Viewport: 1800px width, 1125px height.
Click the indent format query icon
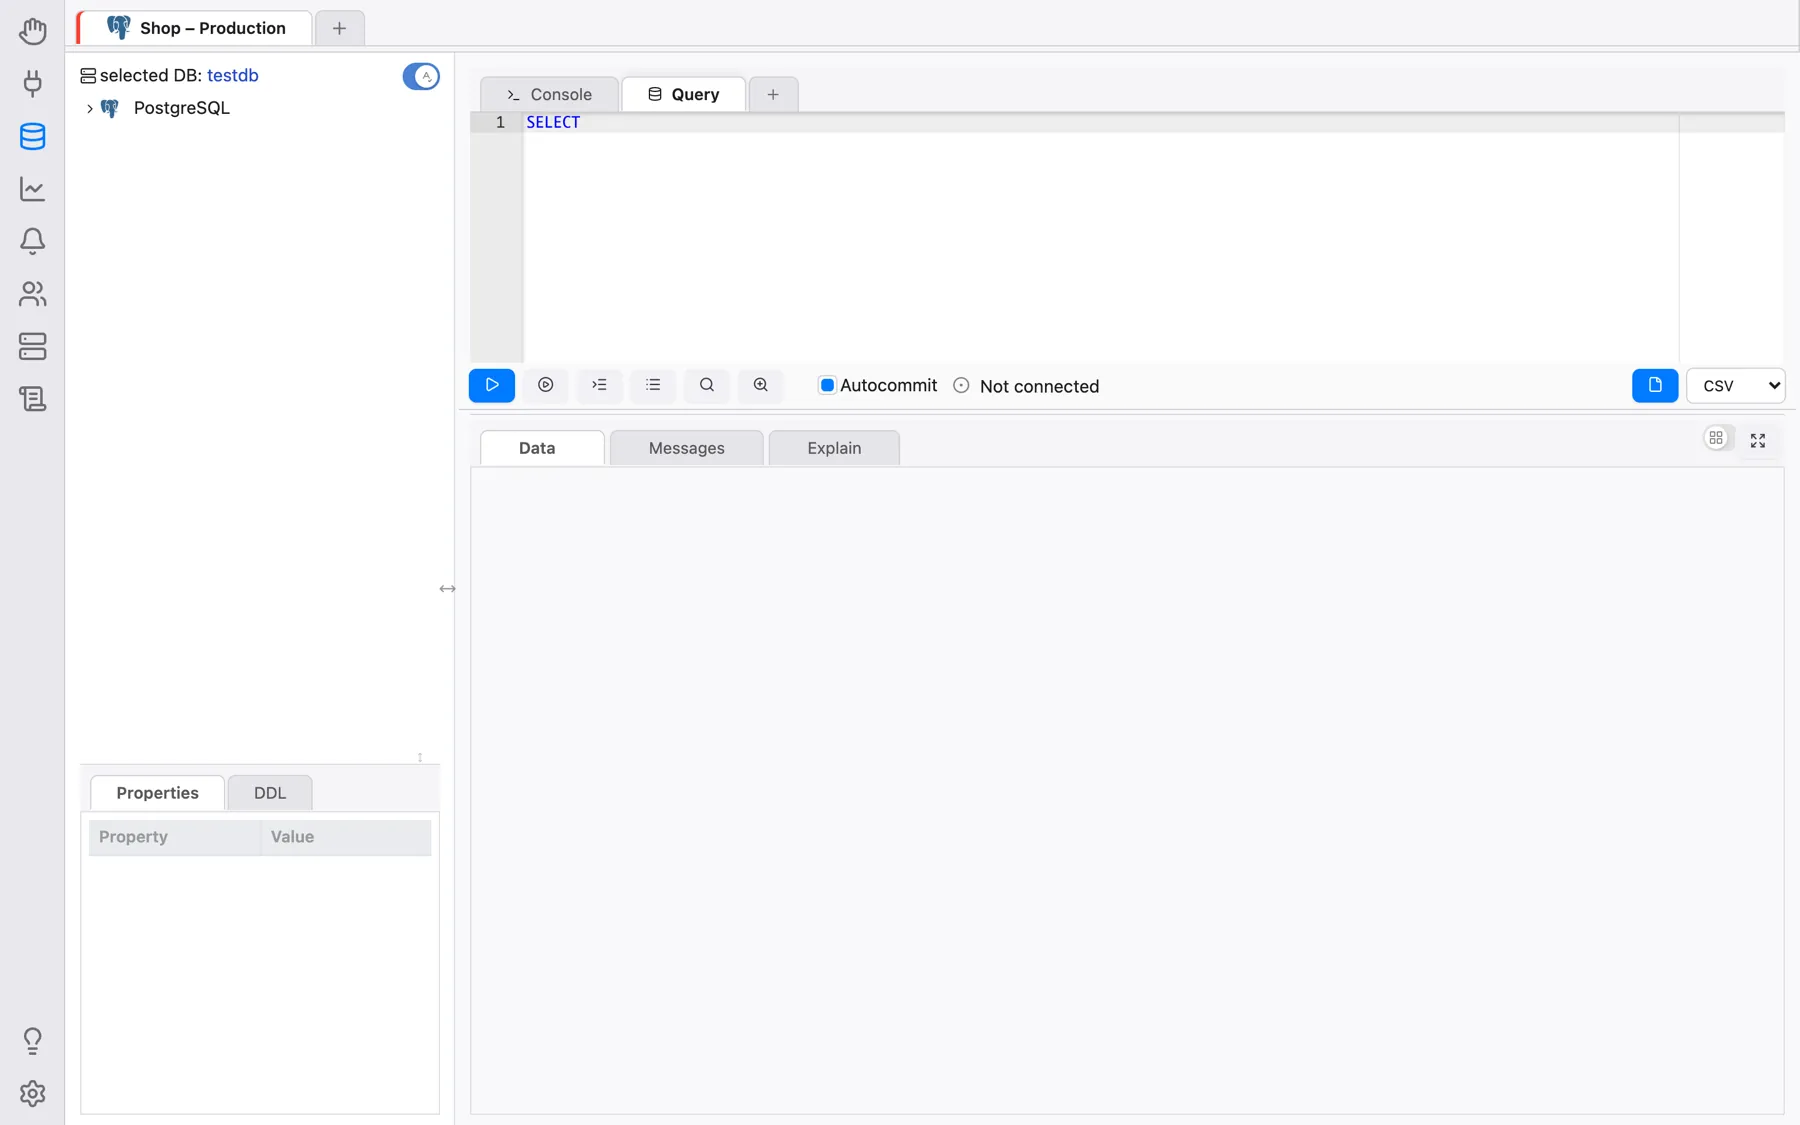[x=599, y=385]
